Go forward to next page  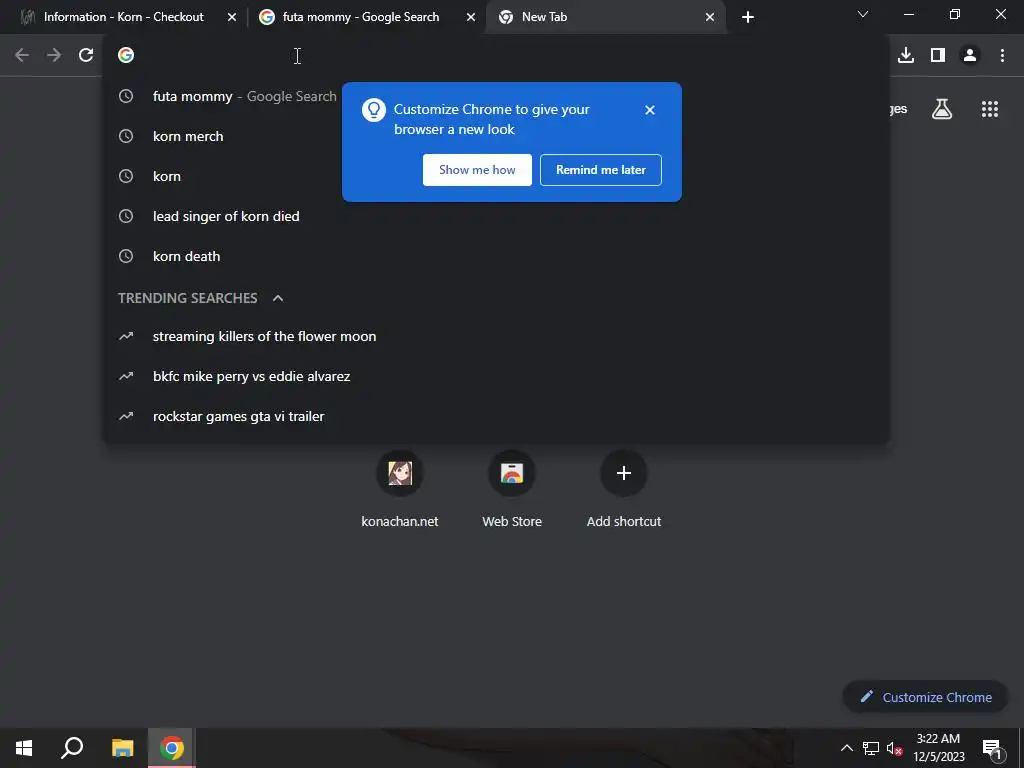point(54,56)
